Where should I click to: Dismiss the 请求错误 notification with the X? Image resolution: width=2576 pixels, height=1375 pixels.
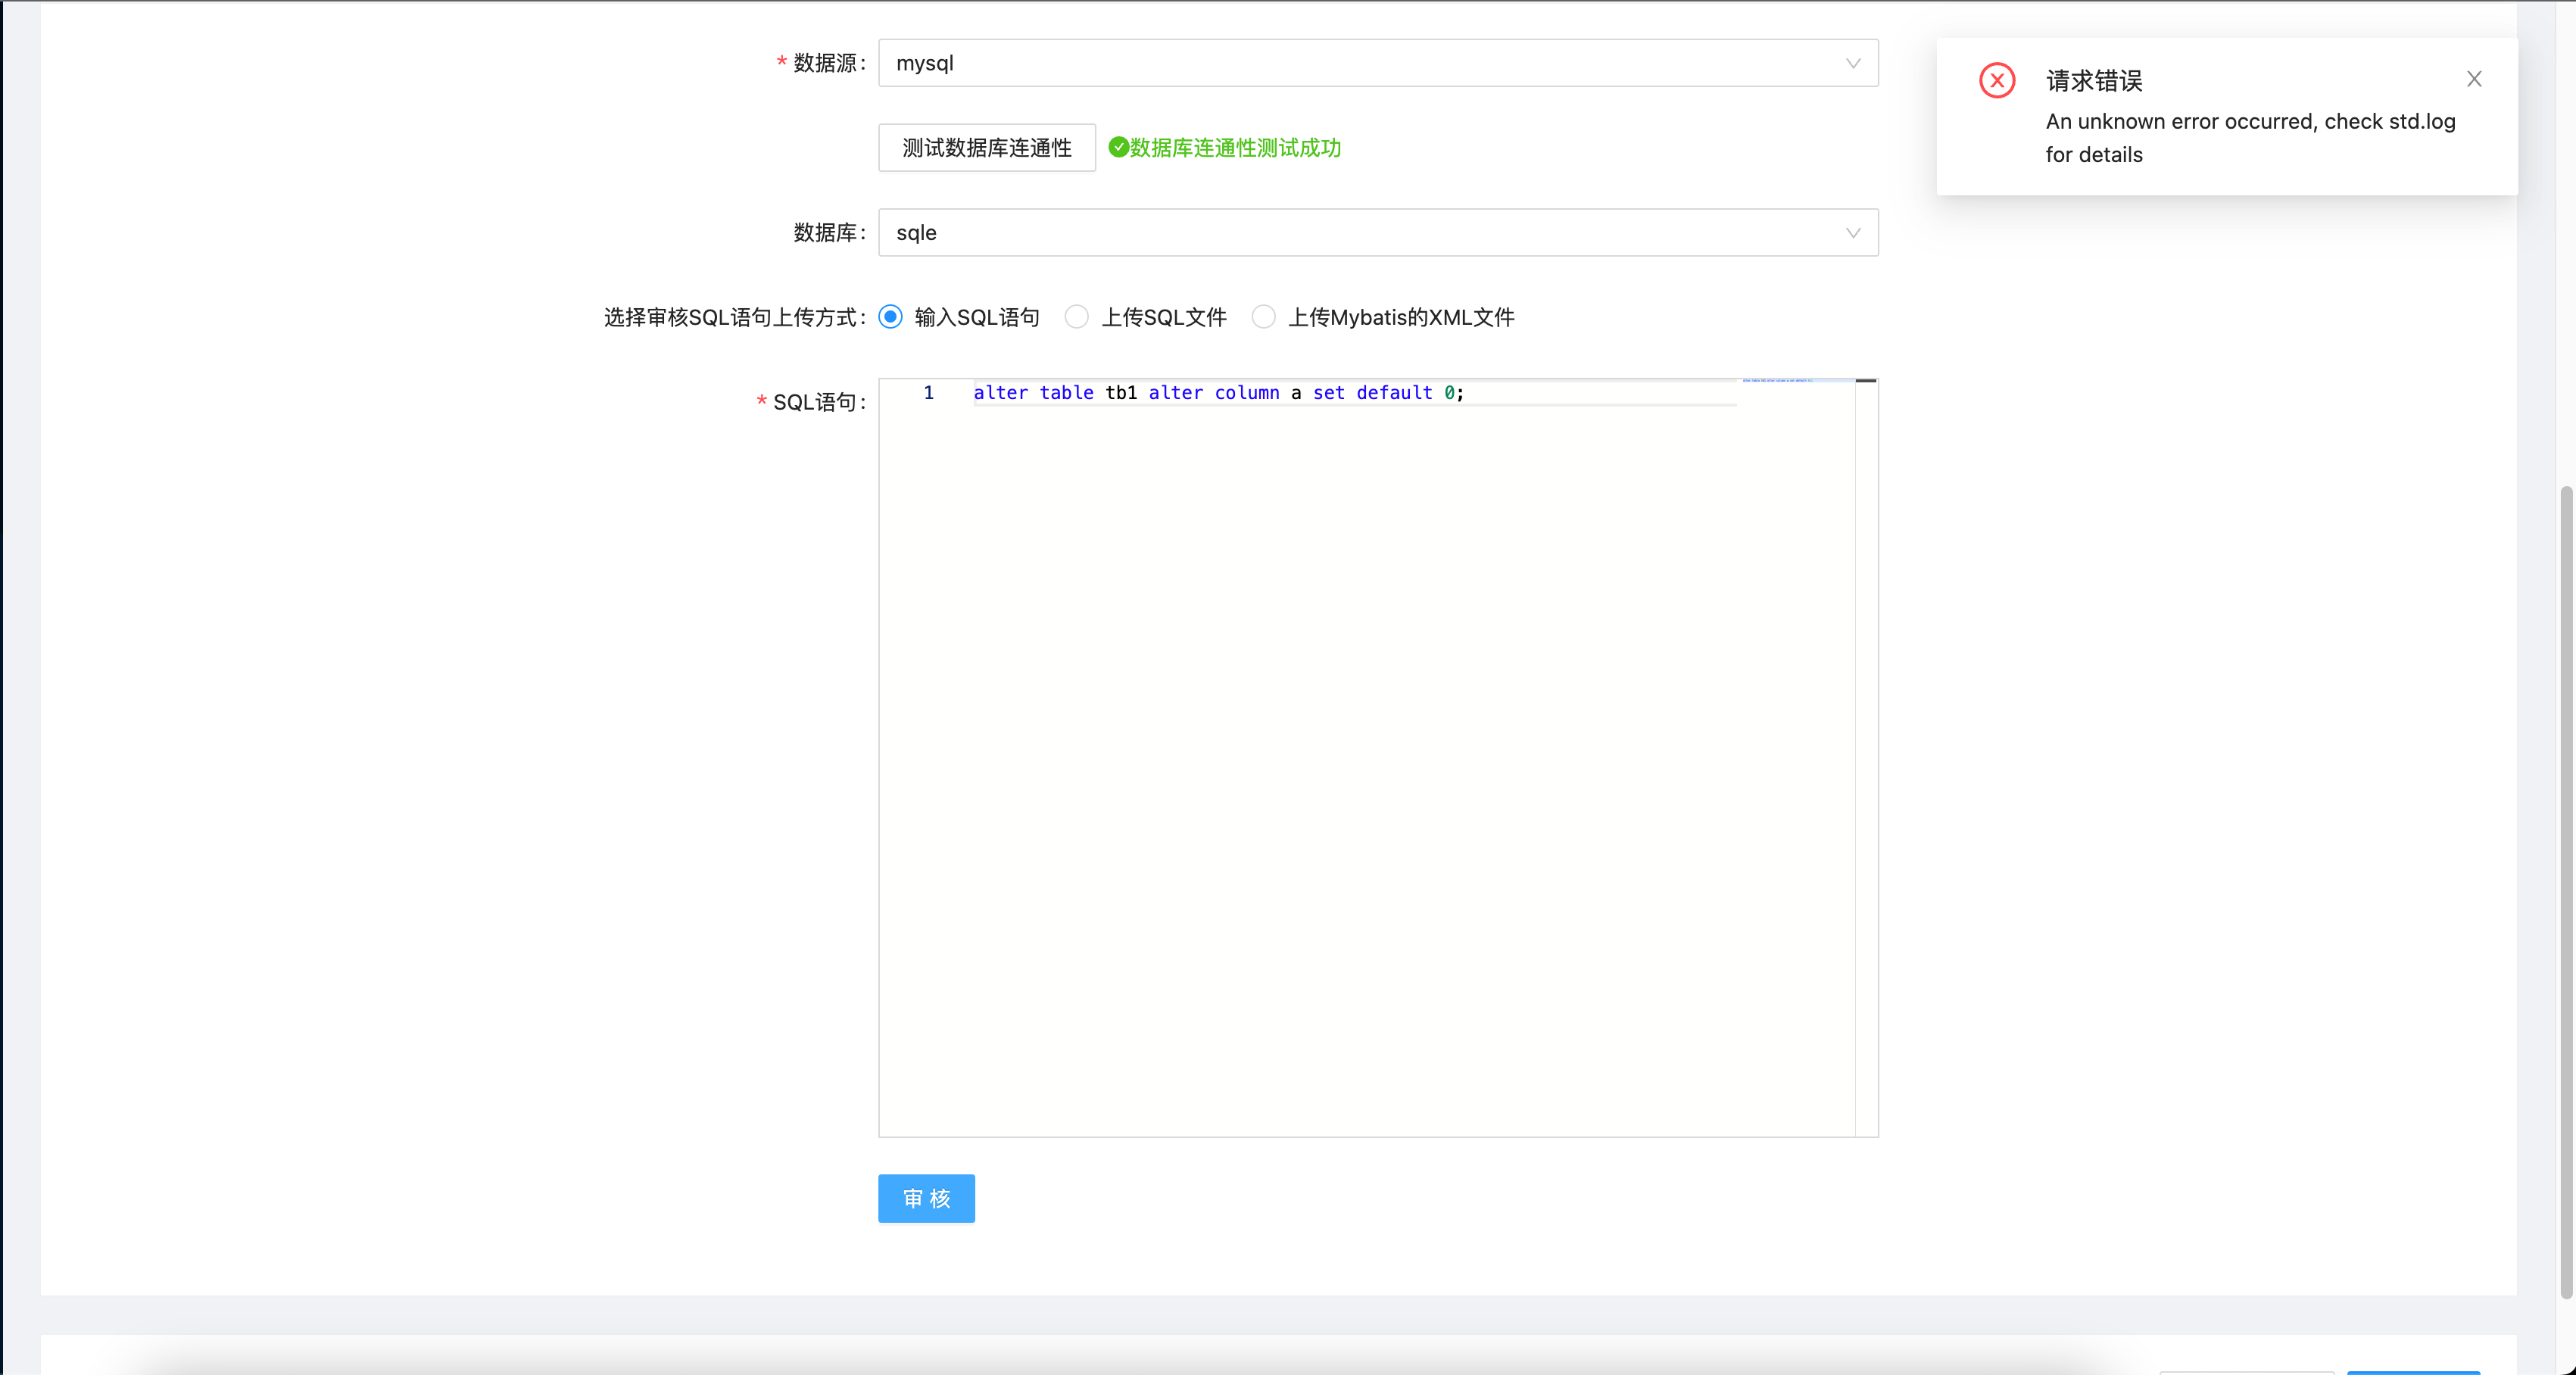point(2475,79)
